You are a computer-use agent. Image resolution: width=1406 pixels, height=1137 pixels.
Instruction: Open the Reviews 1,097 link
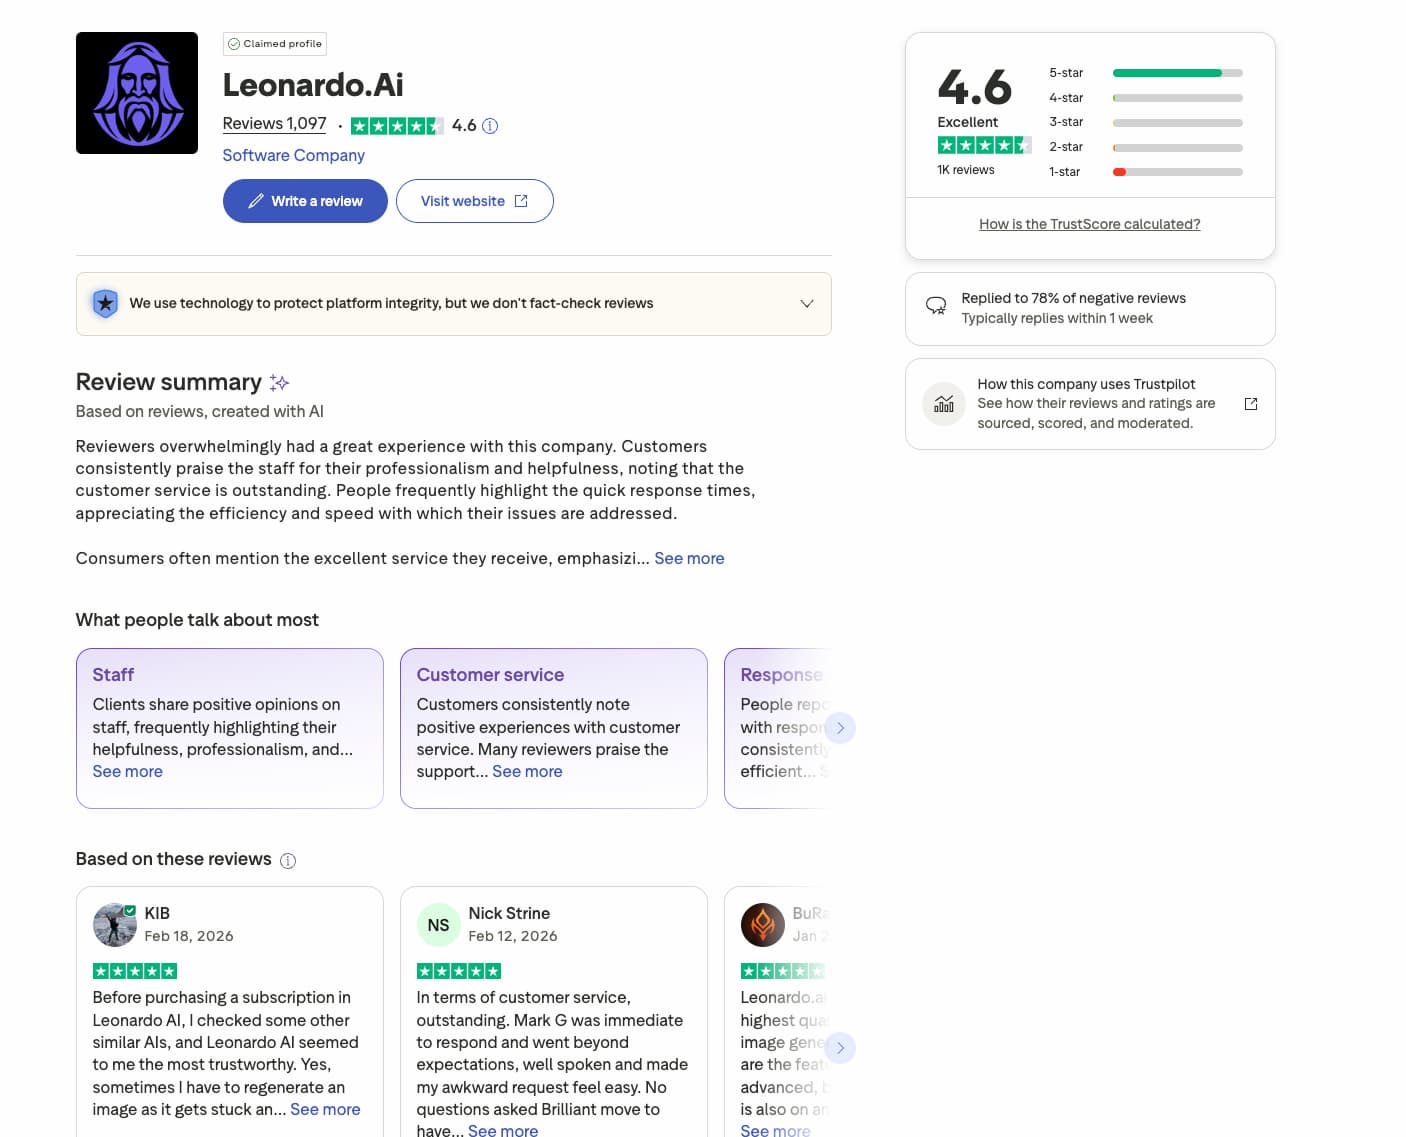click(274, 123)
